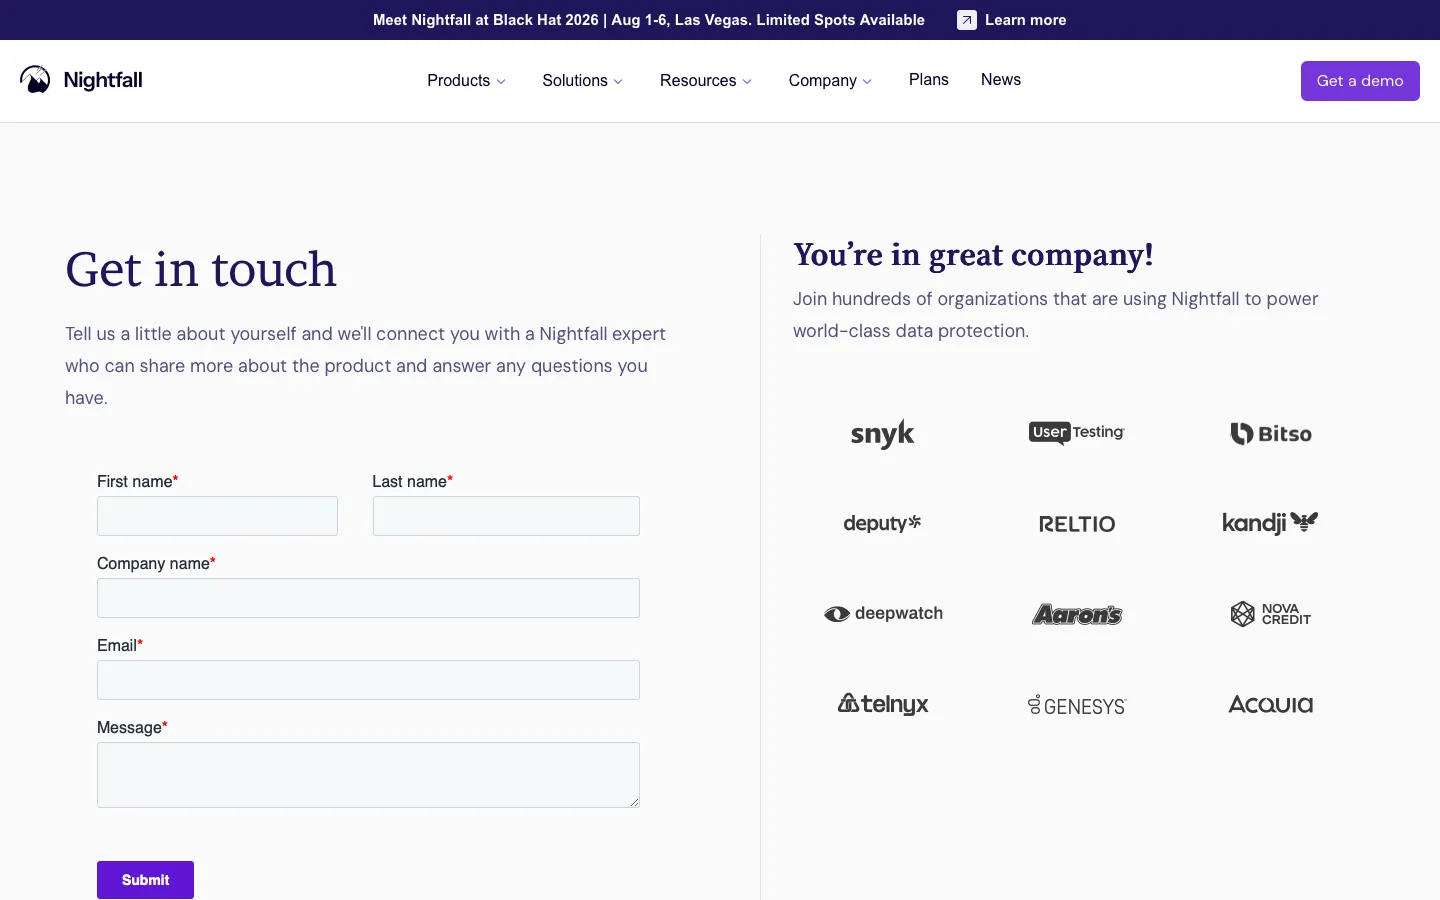This screenshot has width=1440, height=900.
Task: Click the 'Get in touch' heading
Action: pyautogui.click(x=201, y=270)
